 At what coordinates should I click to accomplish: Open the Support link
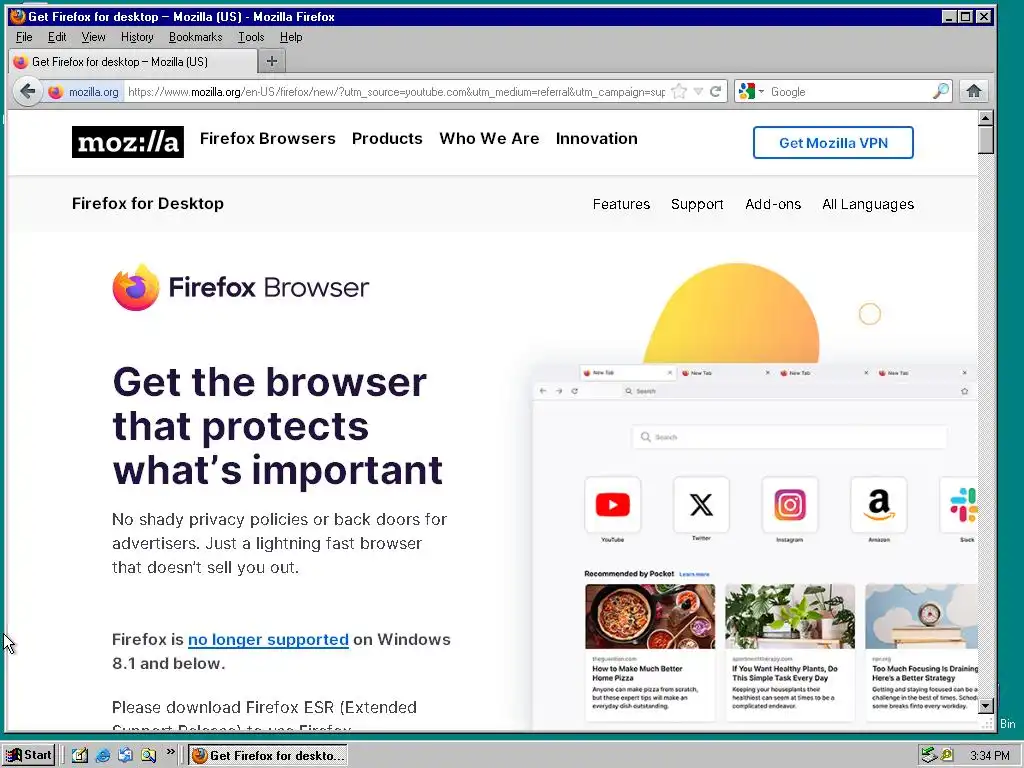click(x=697, y=204)
